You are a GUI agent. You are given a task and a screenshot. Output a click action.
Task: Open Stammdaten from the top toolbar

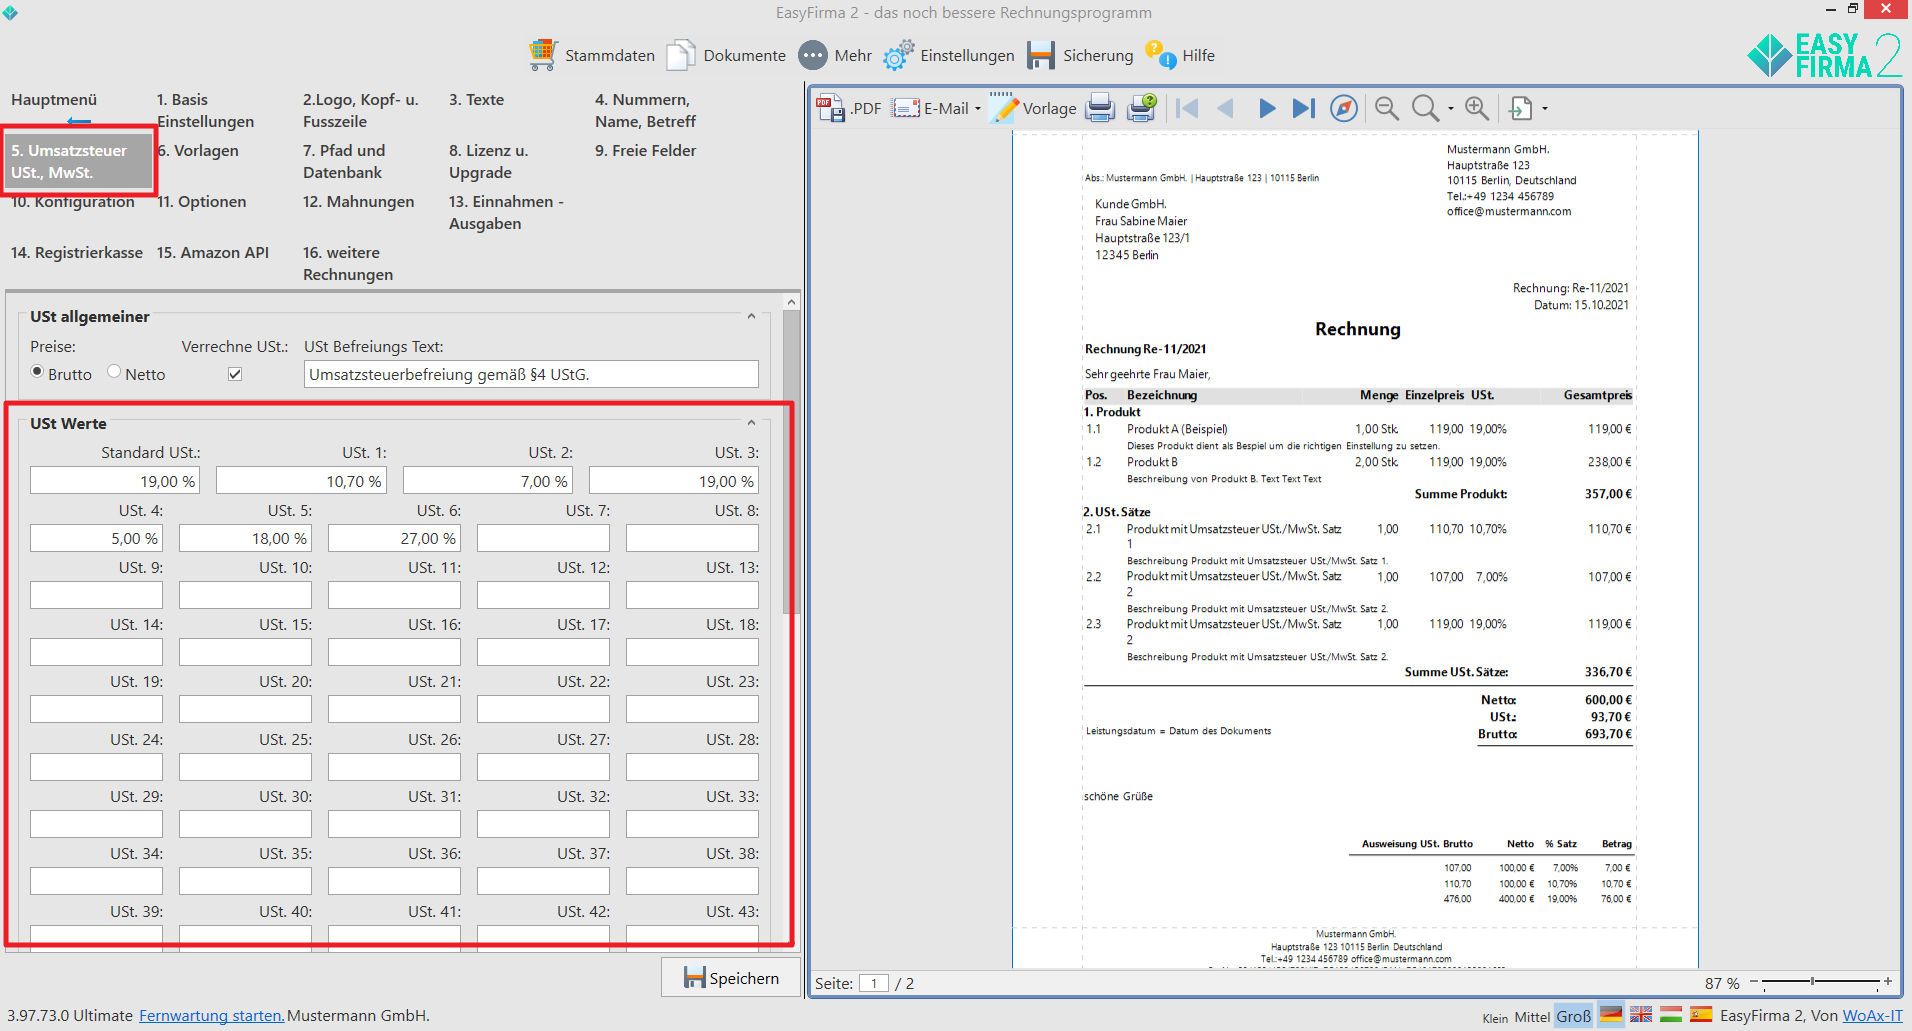coord(592,55)
